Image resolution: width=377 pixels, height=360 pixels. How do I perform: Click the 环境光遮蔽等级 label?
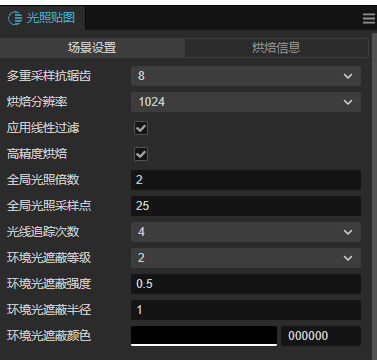49,258
